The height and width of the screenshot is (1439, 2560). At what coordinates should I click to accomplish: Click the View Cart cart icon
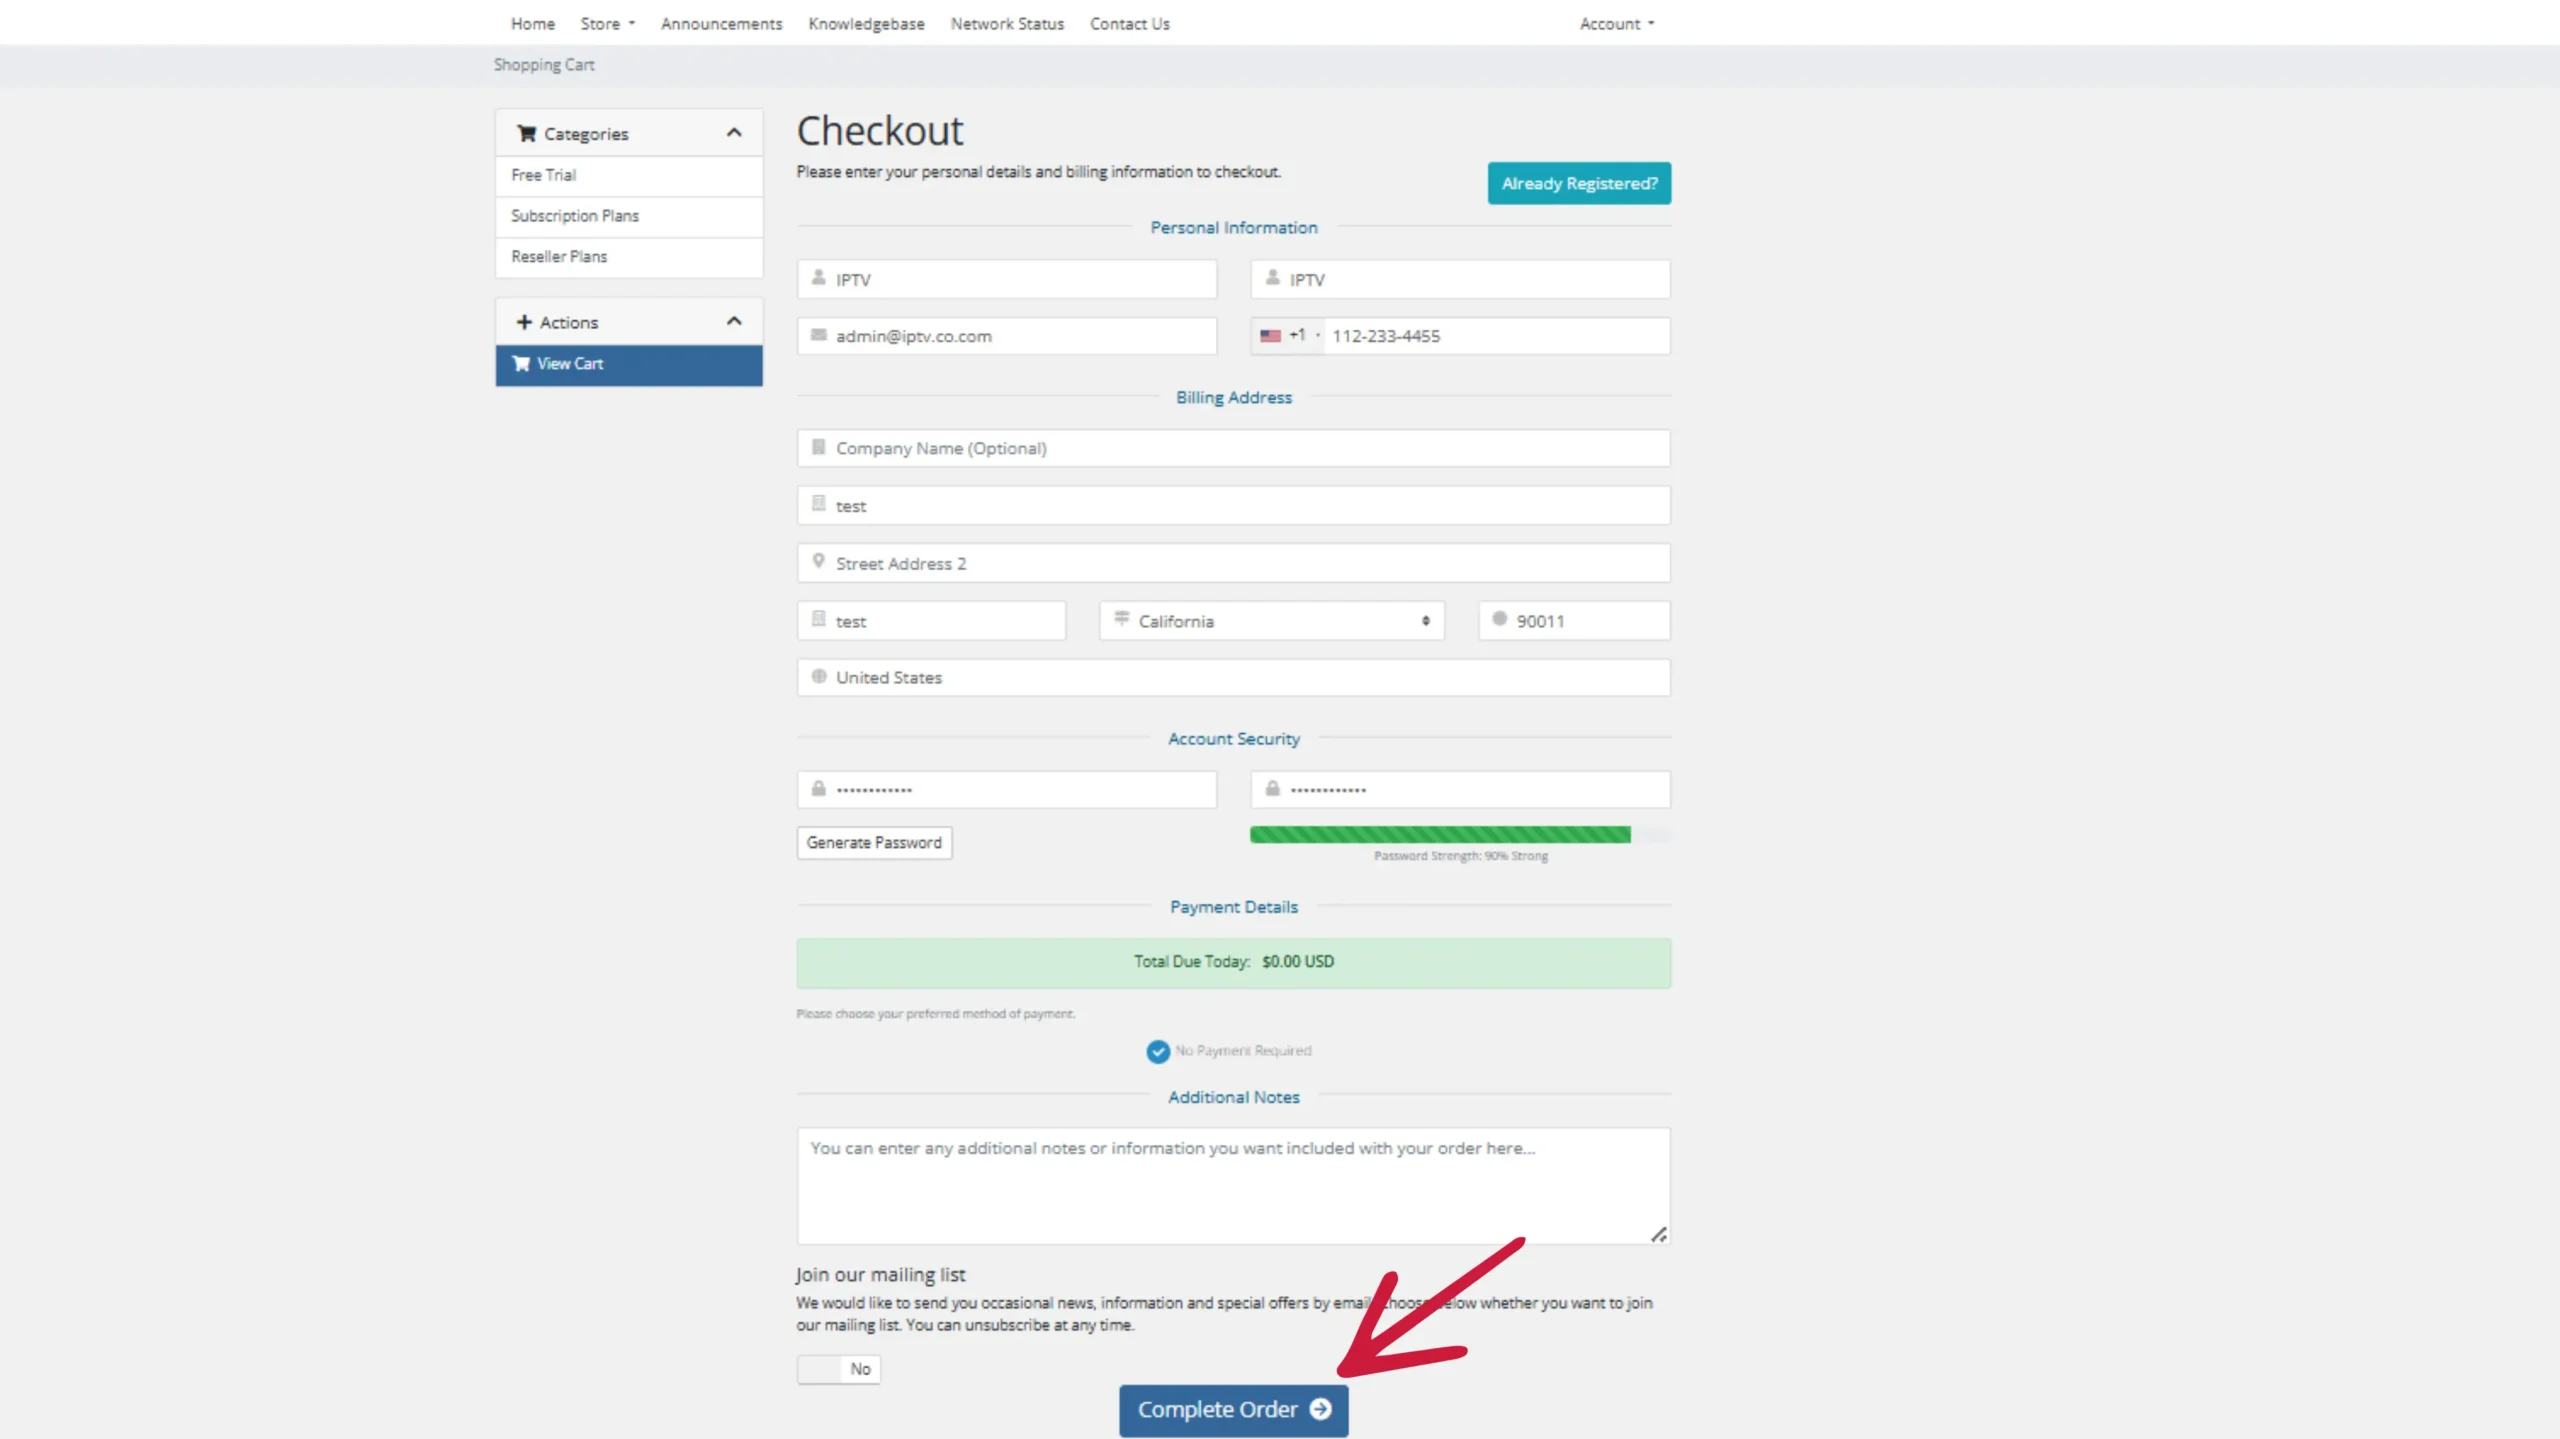coord(521,364)
